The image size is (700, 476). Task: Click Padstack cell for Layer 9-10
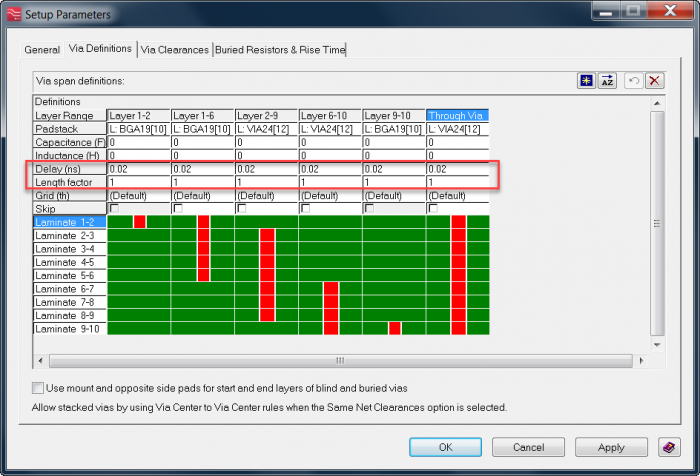pyautogui.click(x=394, y=129)
